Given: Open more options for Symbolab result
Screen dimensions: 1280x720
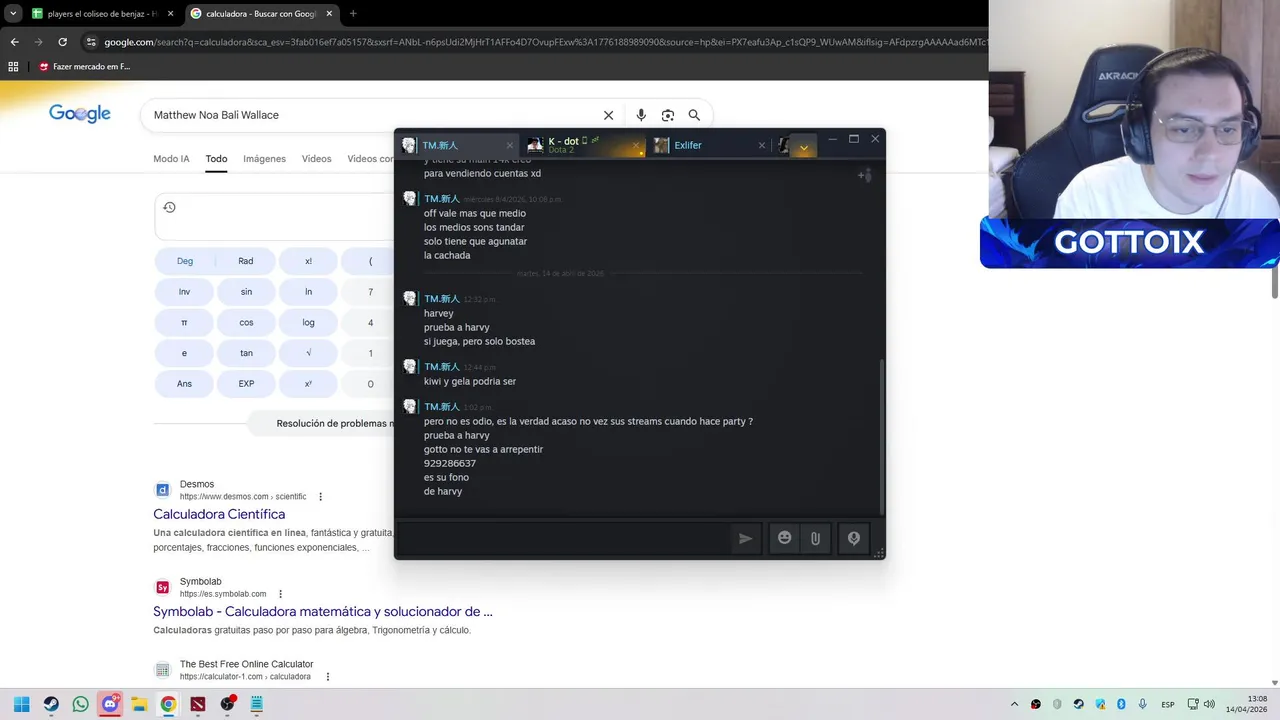Looking at the screenshot, I should (280, 594).
